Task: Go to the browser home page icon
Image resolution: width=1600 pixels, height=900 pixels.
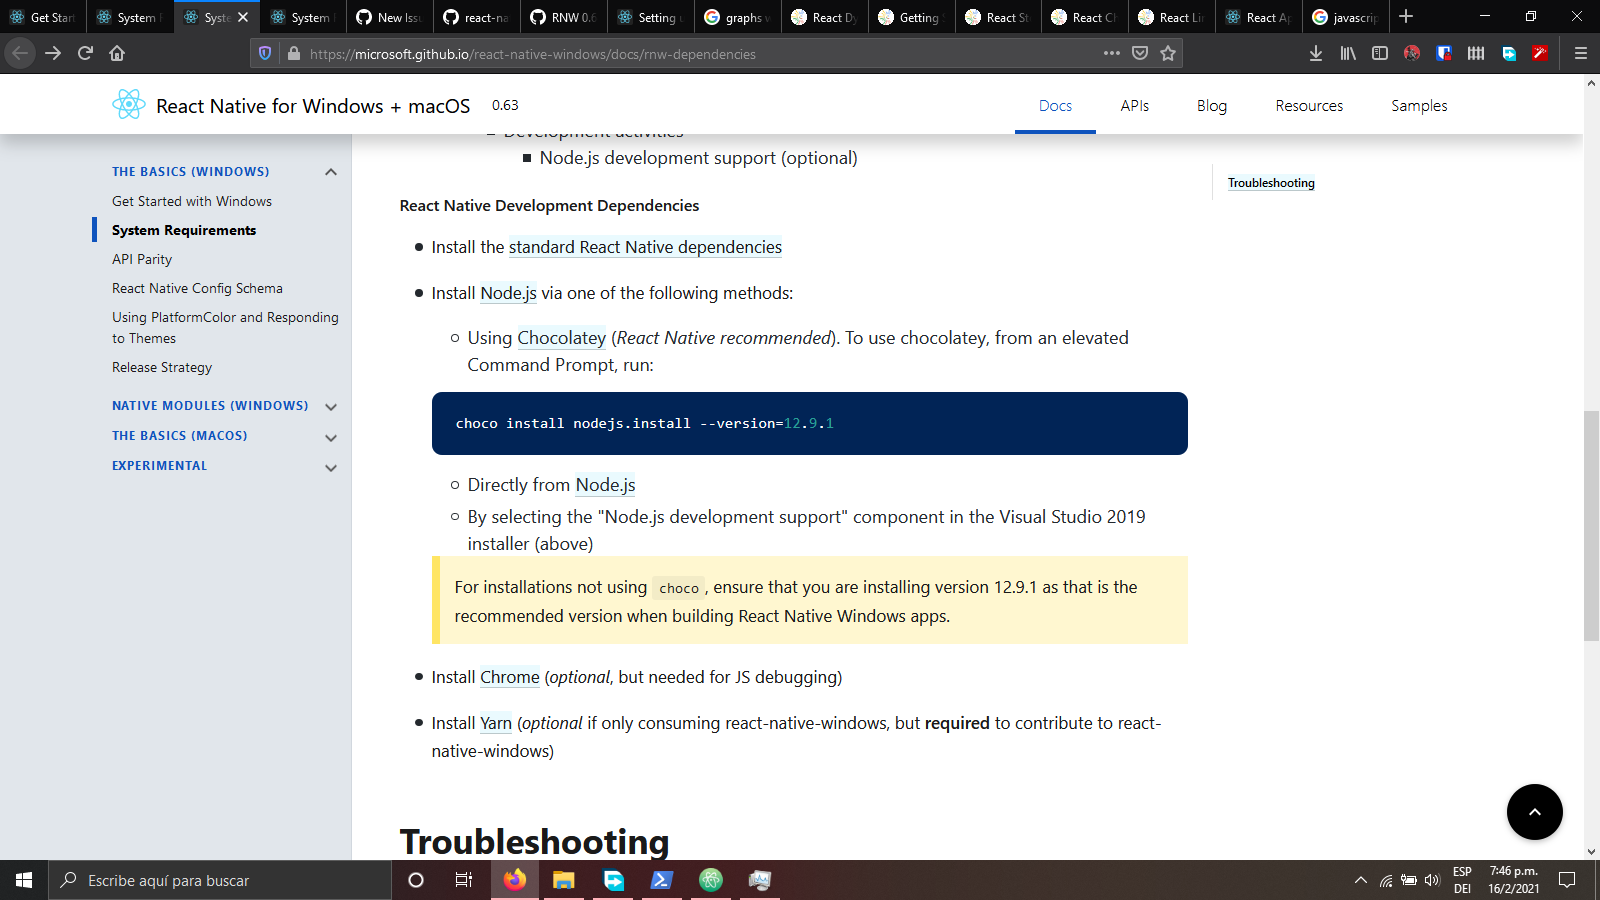Action: point(117,53)
